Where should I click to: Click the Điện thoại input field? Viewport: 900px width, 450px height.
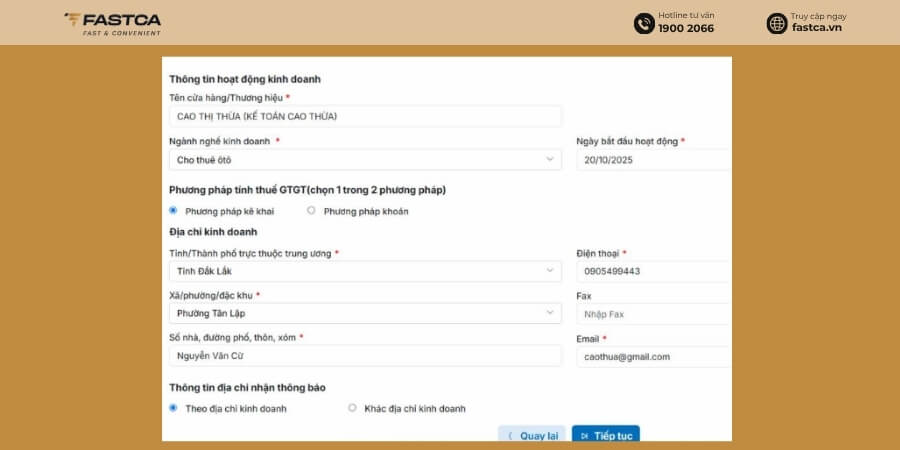tap(654, 271)
